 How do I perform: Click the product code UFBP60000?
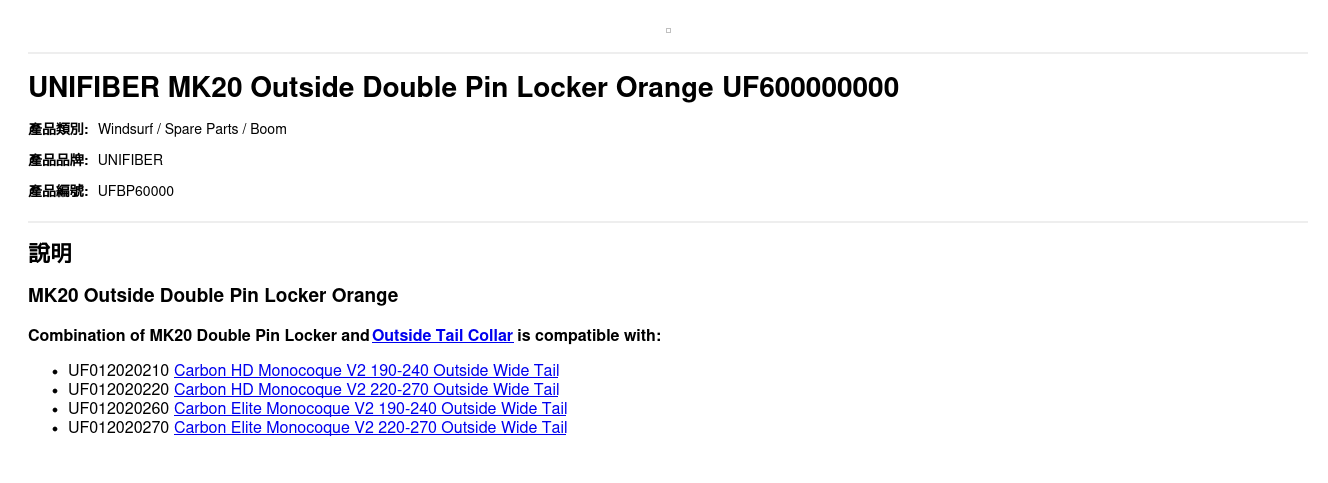[x=136, y=191]
